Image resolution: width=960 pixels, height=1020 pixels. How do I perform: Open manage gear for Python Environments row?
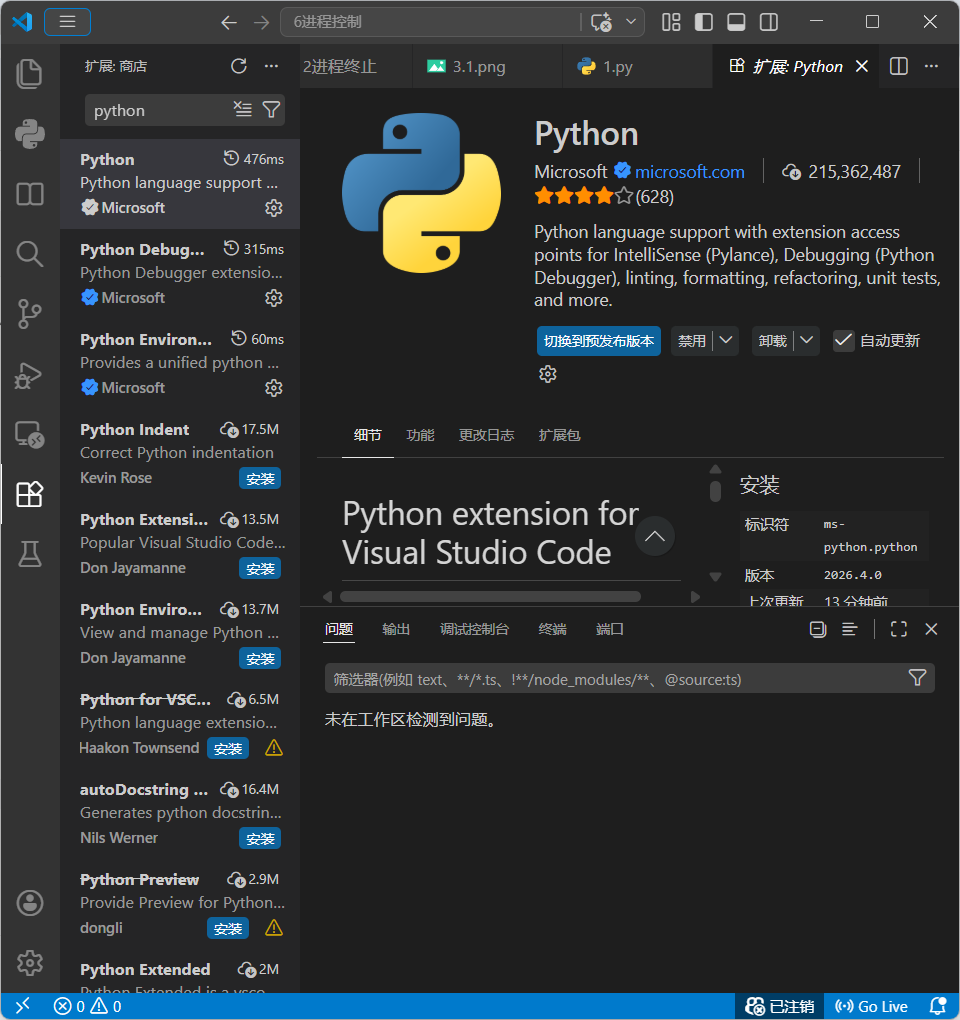click(274, 388)
